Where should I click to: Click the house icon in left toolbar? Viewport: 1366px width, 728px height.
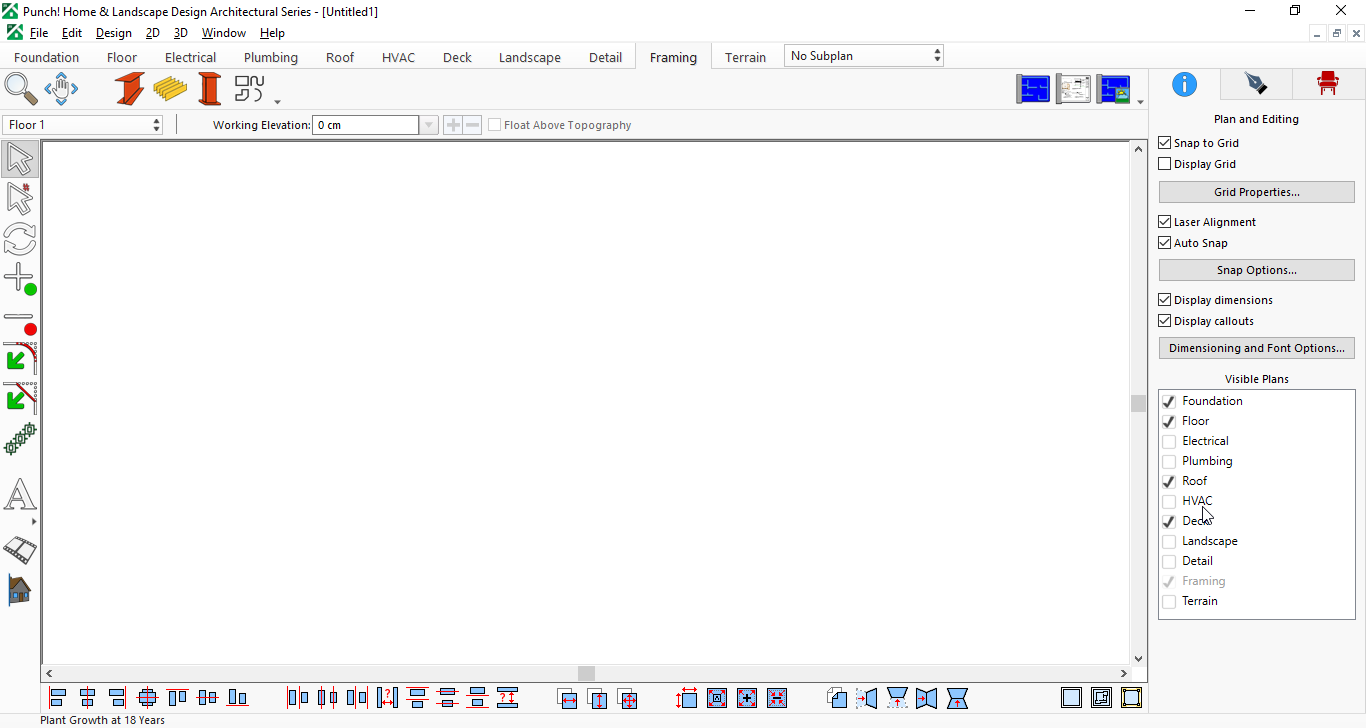coord(20,589)
